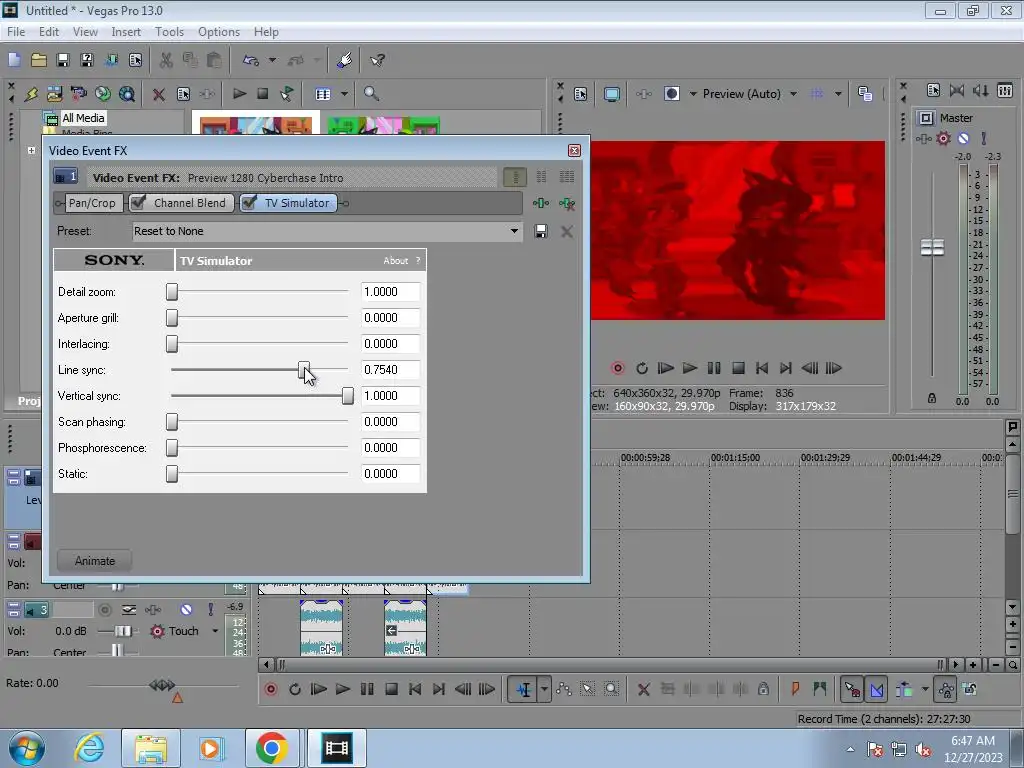Click the Animate button
1024x768 pixels.
click(95, 561)
